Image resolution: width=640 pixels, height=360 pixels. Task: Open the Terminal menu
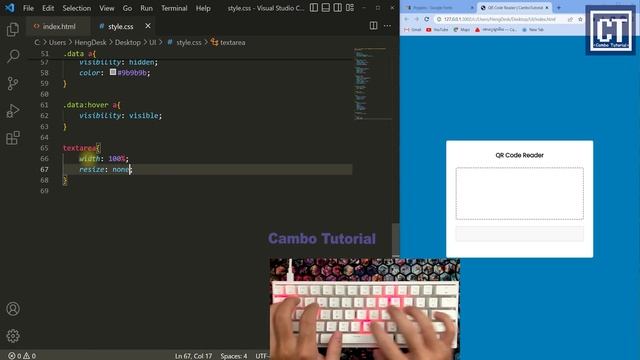coord(174,8)
